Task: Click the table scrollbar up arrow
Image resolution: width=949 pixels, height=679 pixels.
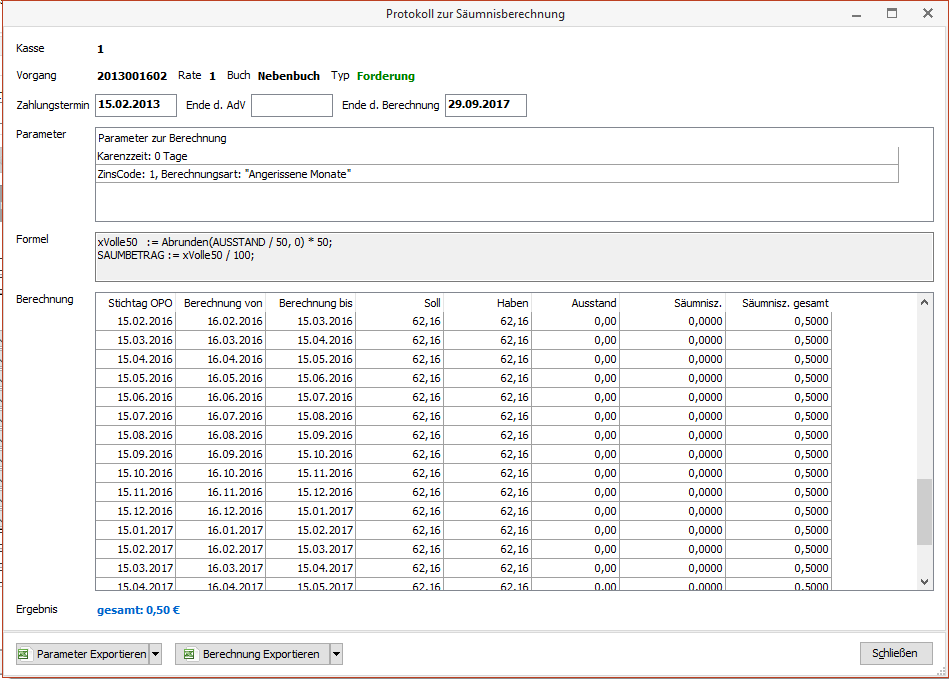Action: (924, 302)
